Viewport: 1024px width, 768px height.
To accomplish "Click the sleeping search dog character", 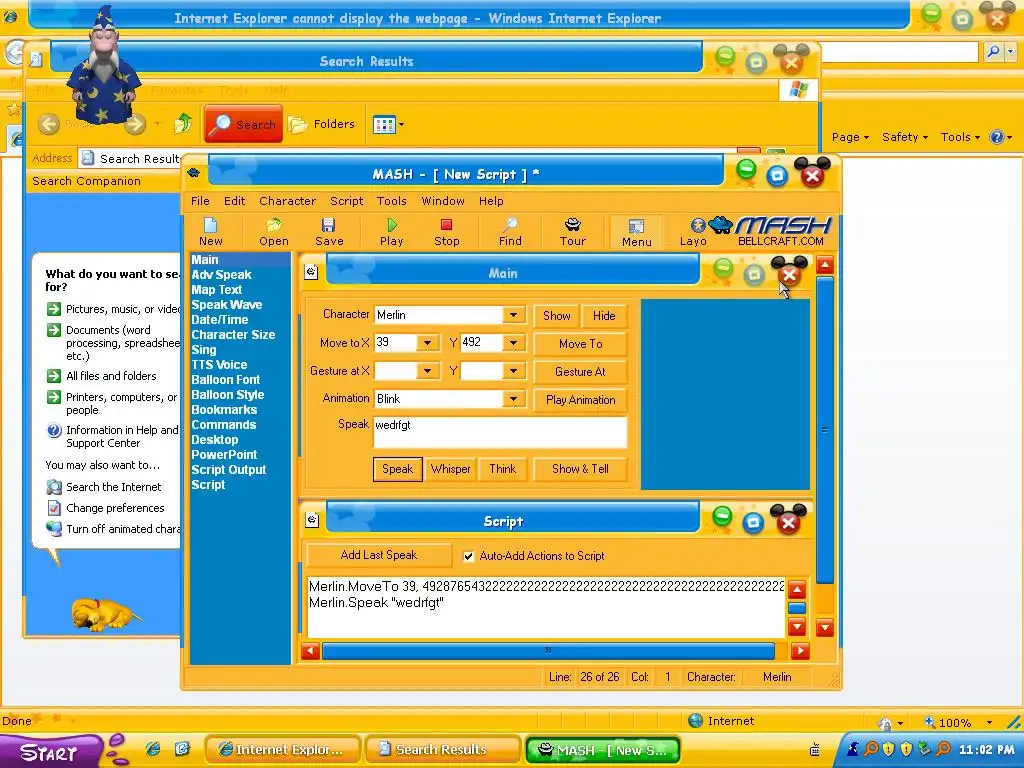I will 104,615.
